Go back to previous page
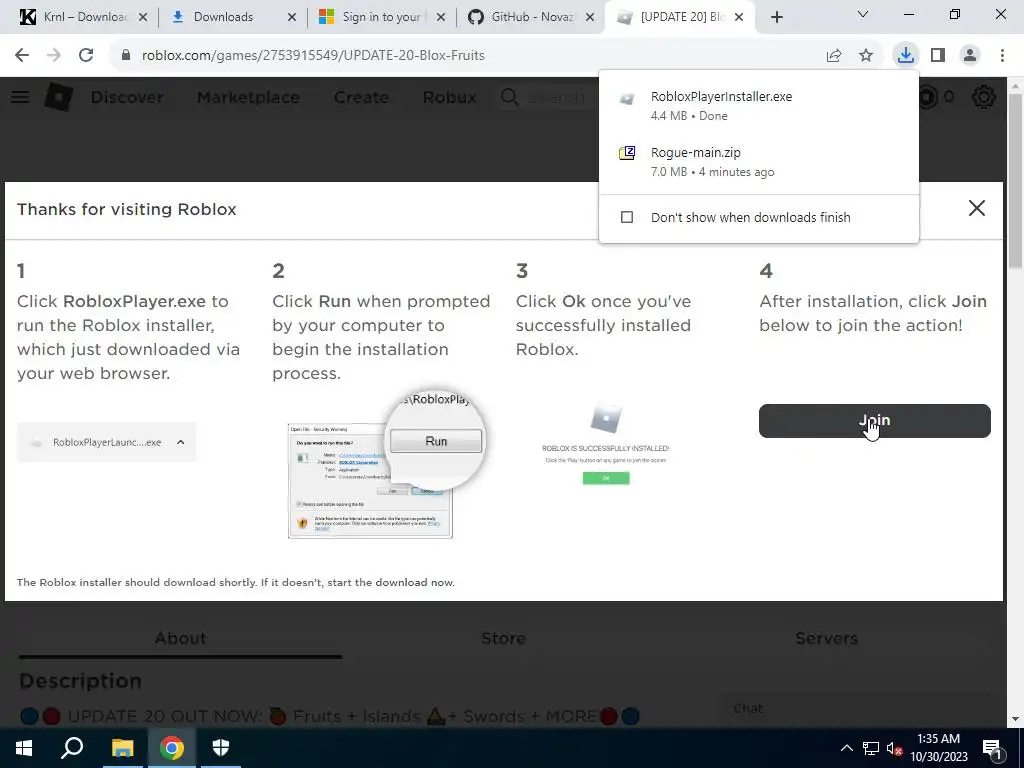Viewport: 1024px width, 768px height. point(22,55)
